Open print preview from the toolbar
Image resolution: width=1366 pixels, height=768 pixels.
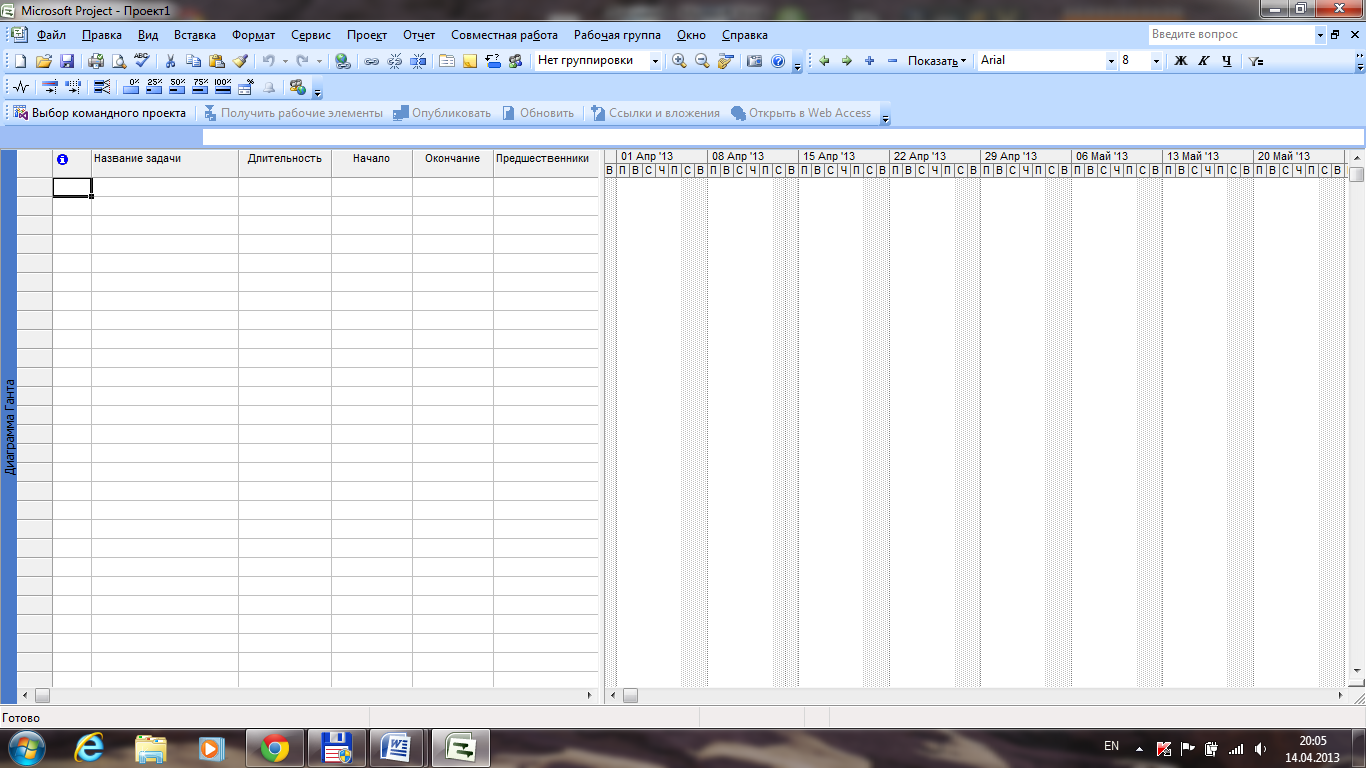pos(119,61)
